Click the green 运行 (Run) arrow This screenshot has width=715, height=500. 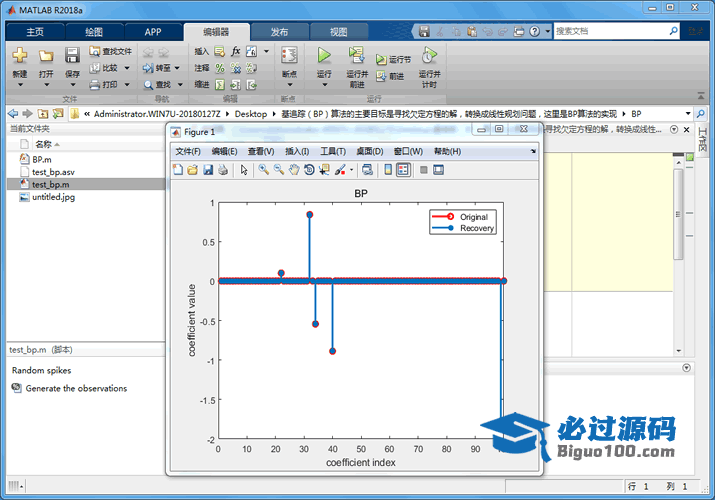324,56
